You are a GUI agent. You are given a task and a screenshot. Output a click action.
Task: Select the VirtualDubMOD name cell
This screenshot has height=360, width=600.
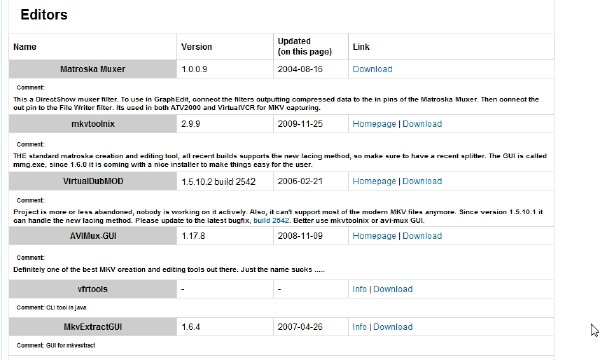[x=93, y=181]
